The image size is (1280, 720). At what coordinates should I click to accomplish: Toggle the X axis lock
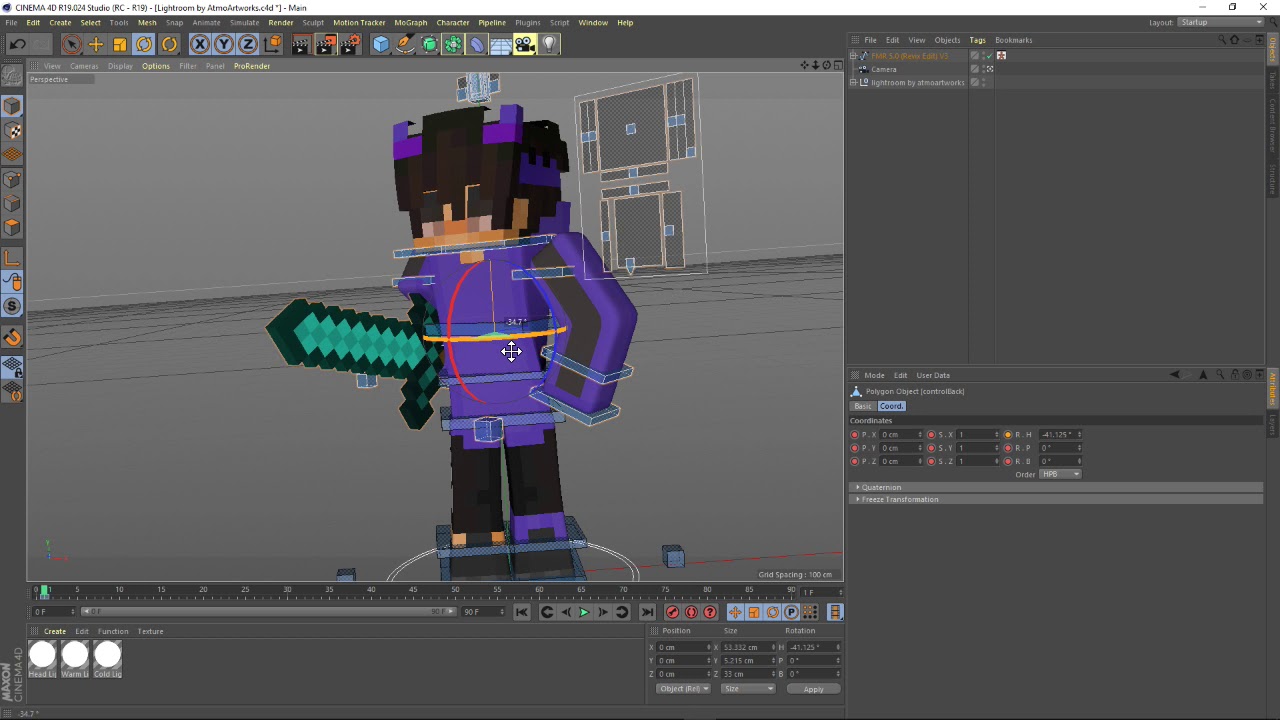tap(199, 44)
